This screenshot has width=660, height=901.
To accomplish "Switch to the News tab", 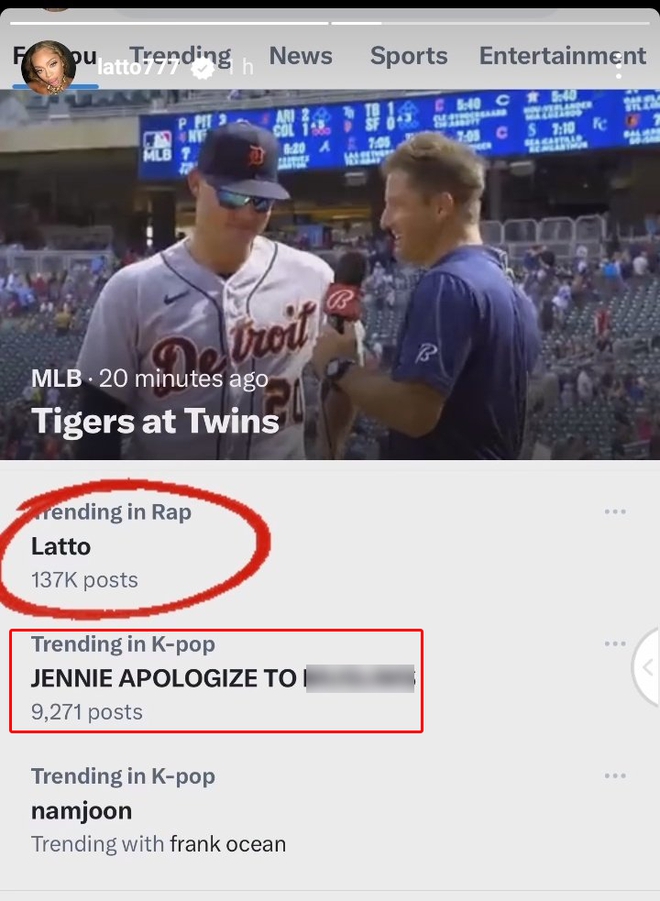I will tap(300, 56).
